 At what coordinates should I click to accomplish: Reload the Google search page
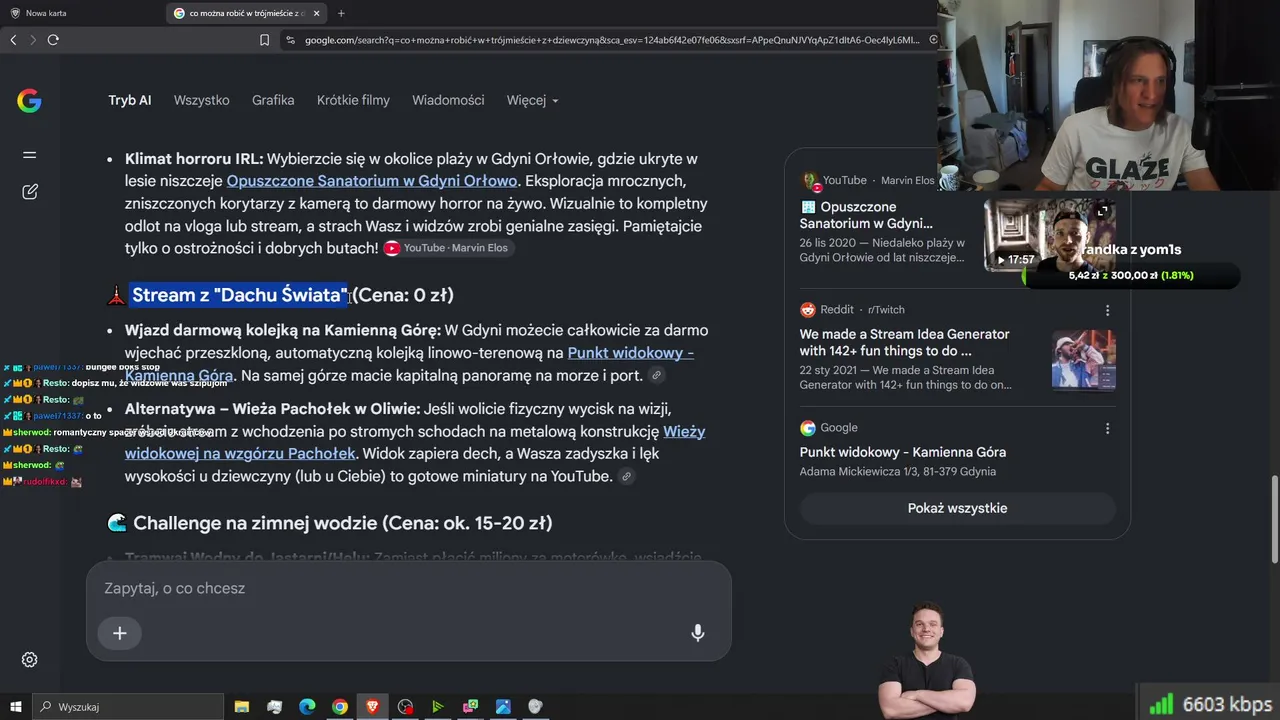[x=53, y=40]
